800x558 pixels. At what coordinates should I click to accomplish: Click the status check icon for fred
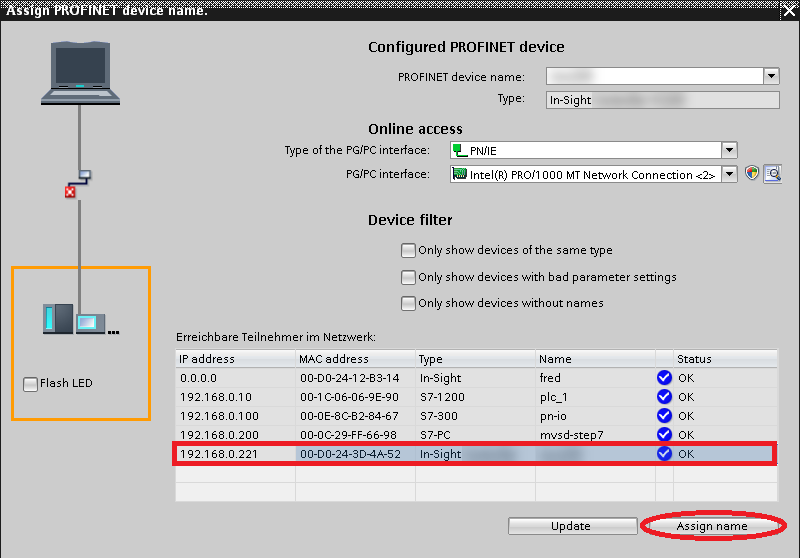(664, 378)
